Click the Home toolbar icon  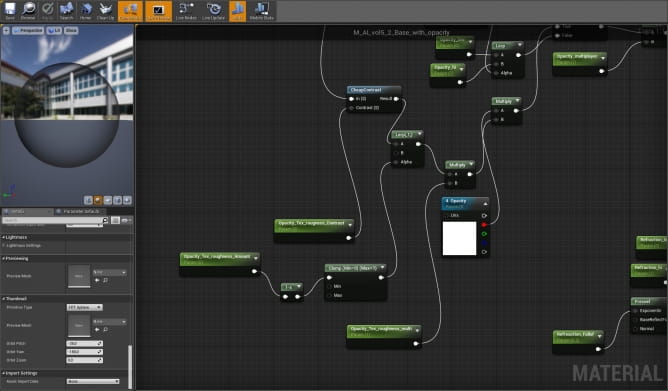coord(86,11)
